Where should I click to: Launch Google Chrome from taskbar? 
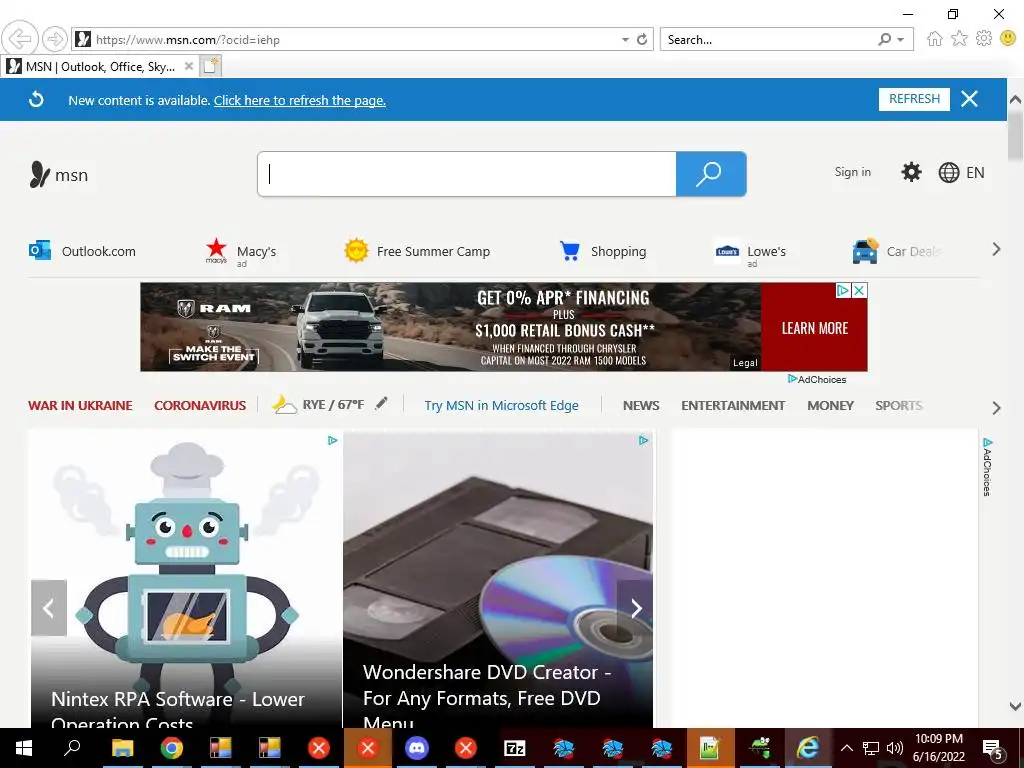pyautogui.click(x=172, y=748)
